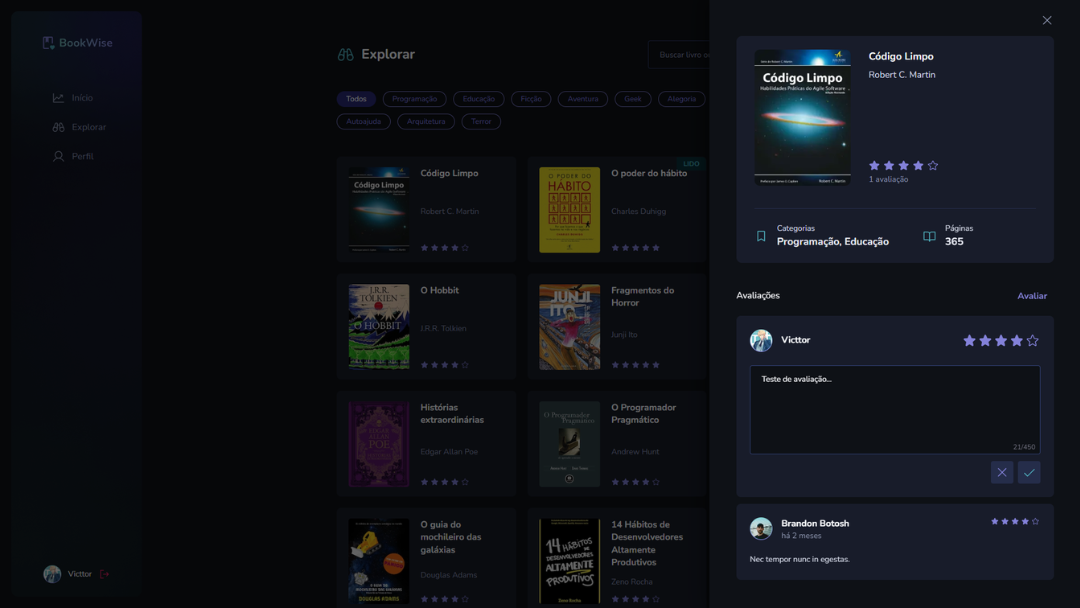This screenshot has width=1080, height=608.
Task: Click the O Hobbit title text
Action: point(439,291)
